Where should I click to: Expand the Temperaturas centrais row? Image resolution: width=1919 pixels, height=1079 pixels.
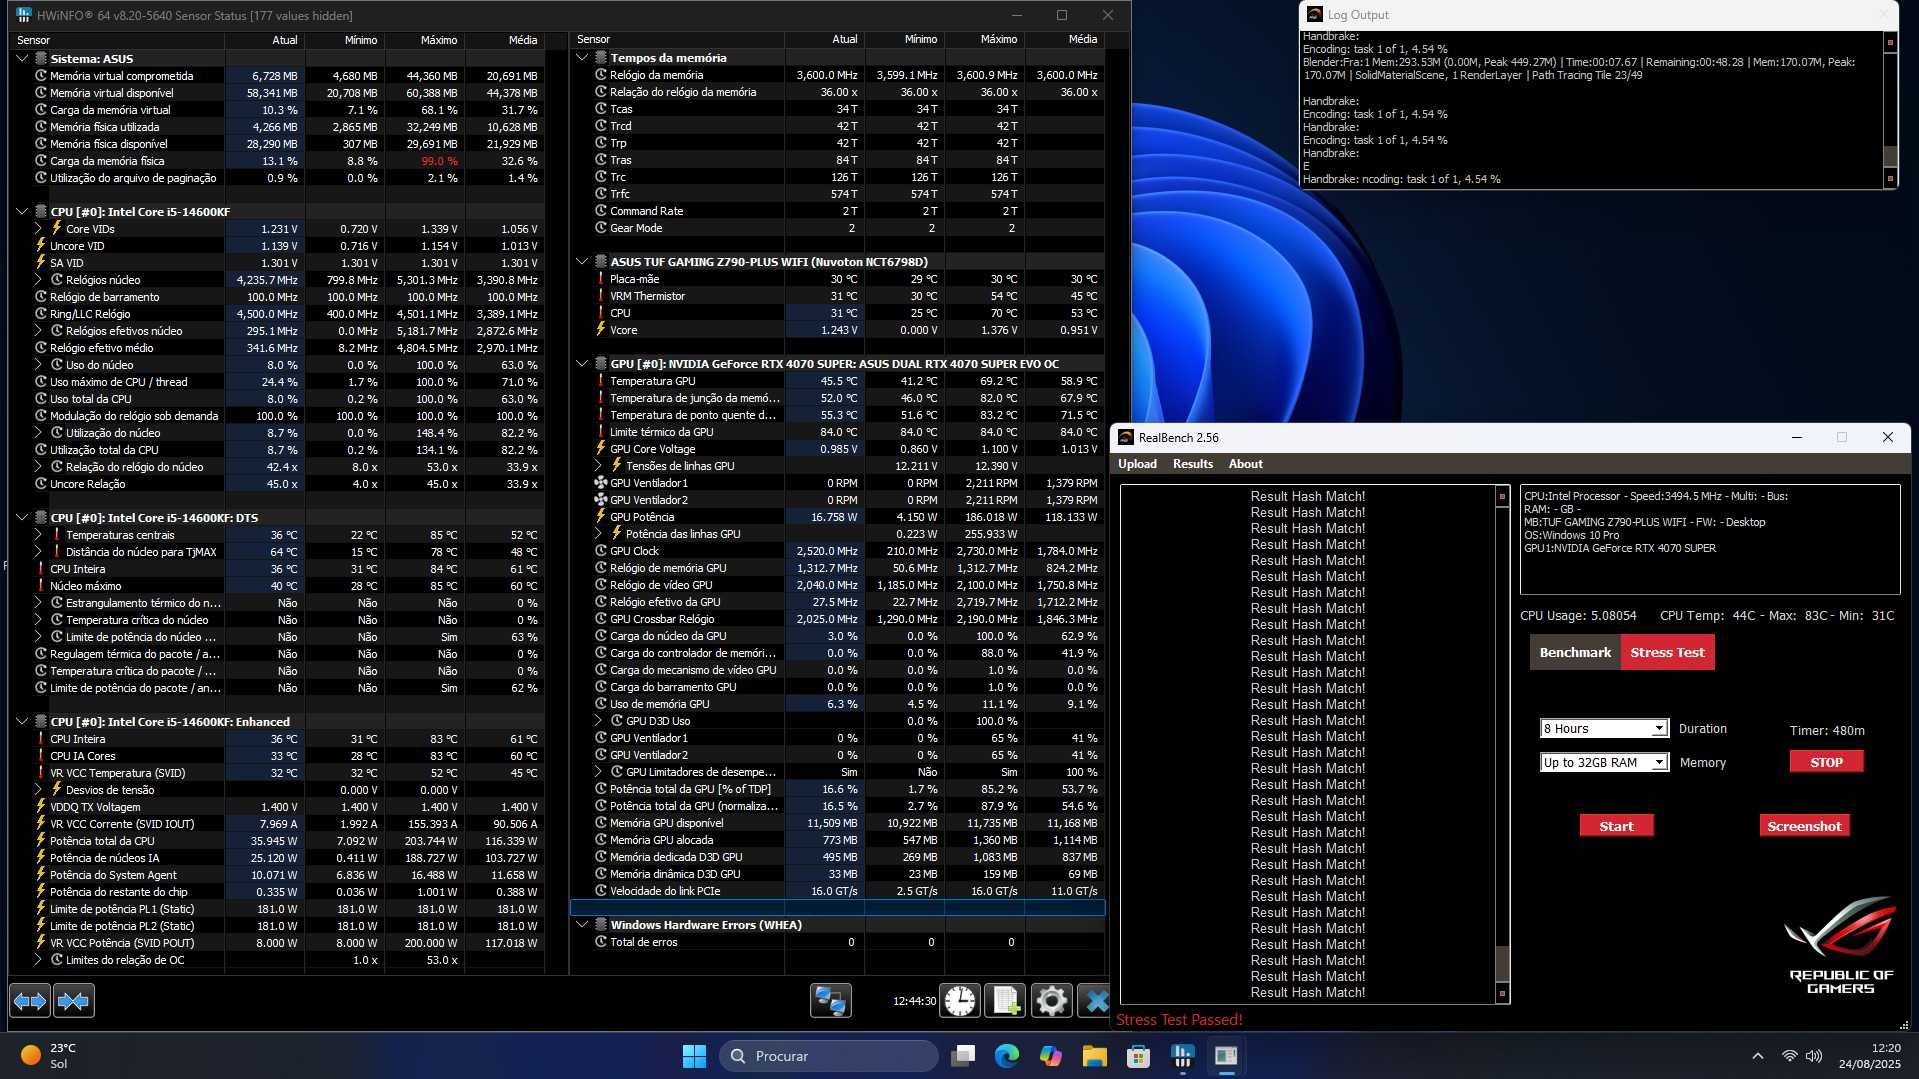(x=38, y=535)
